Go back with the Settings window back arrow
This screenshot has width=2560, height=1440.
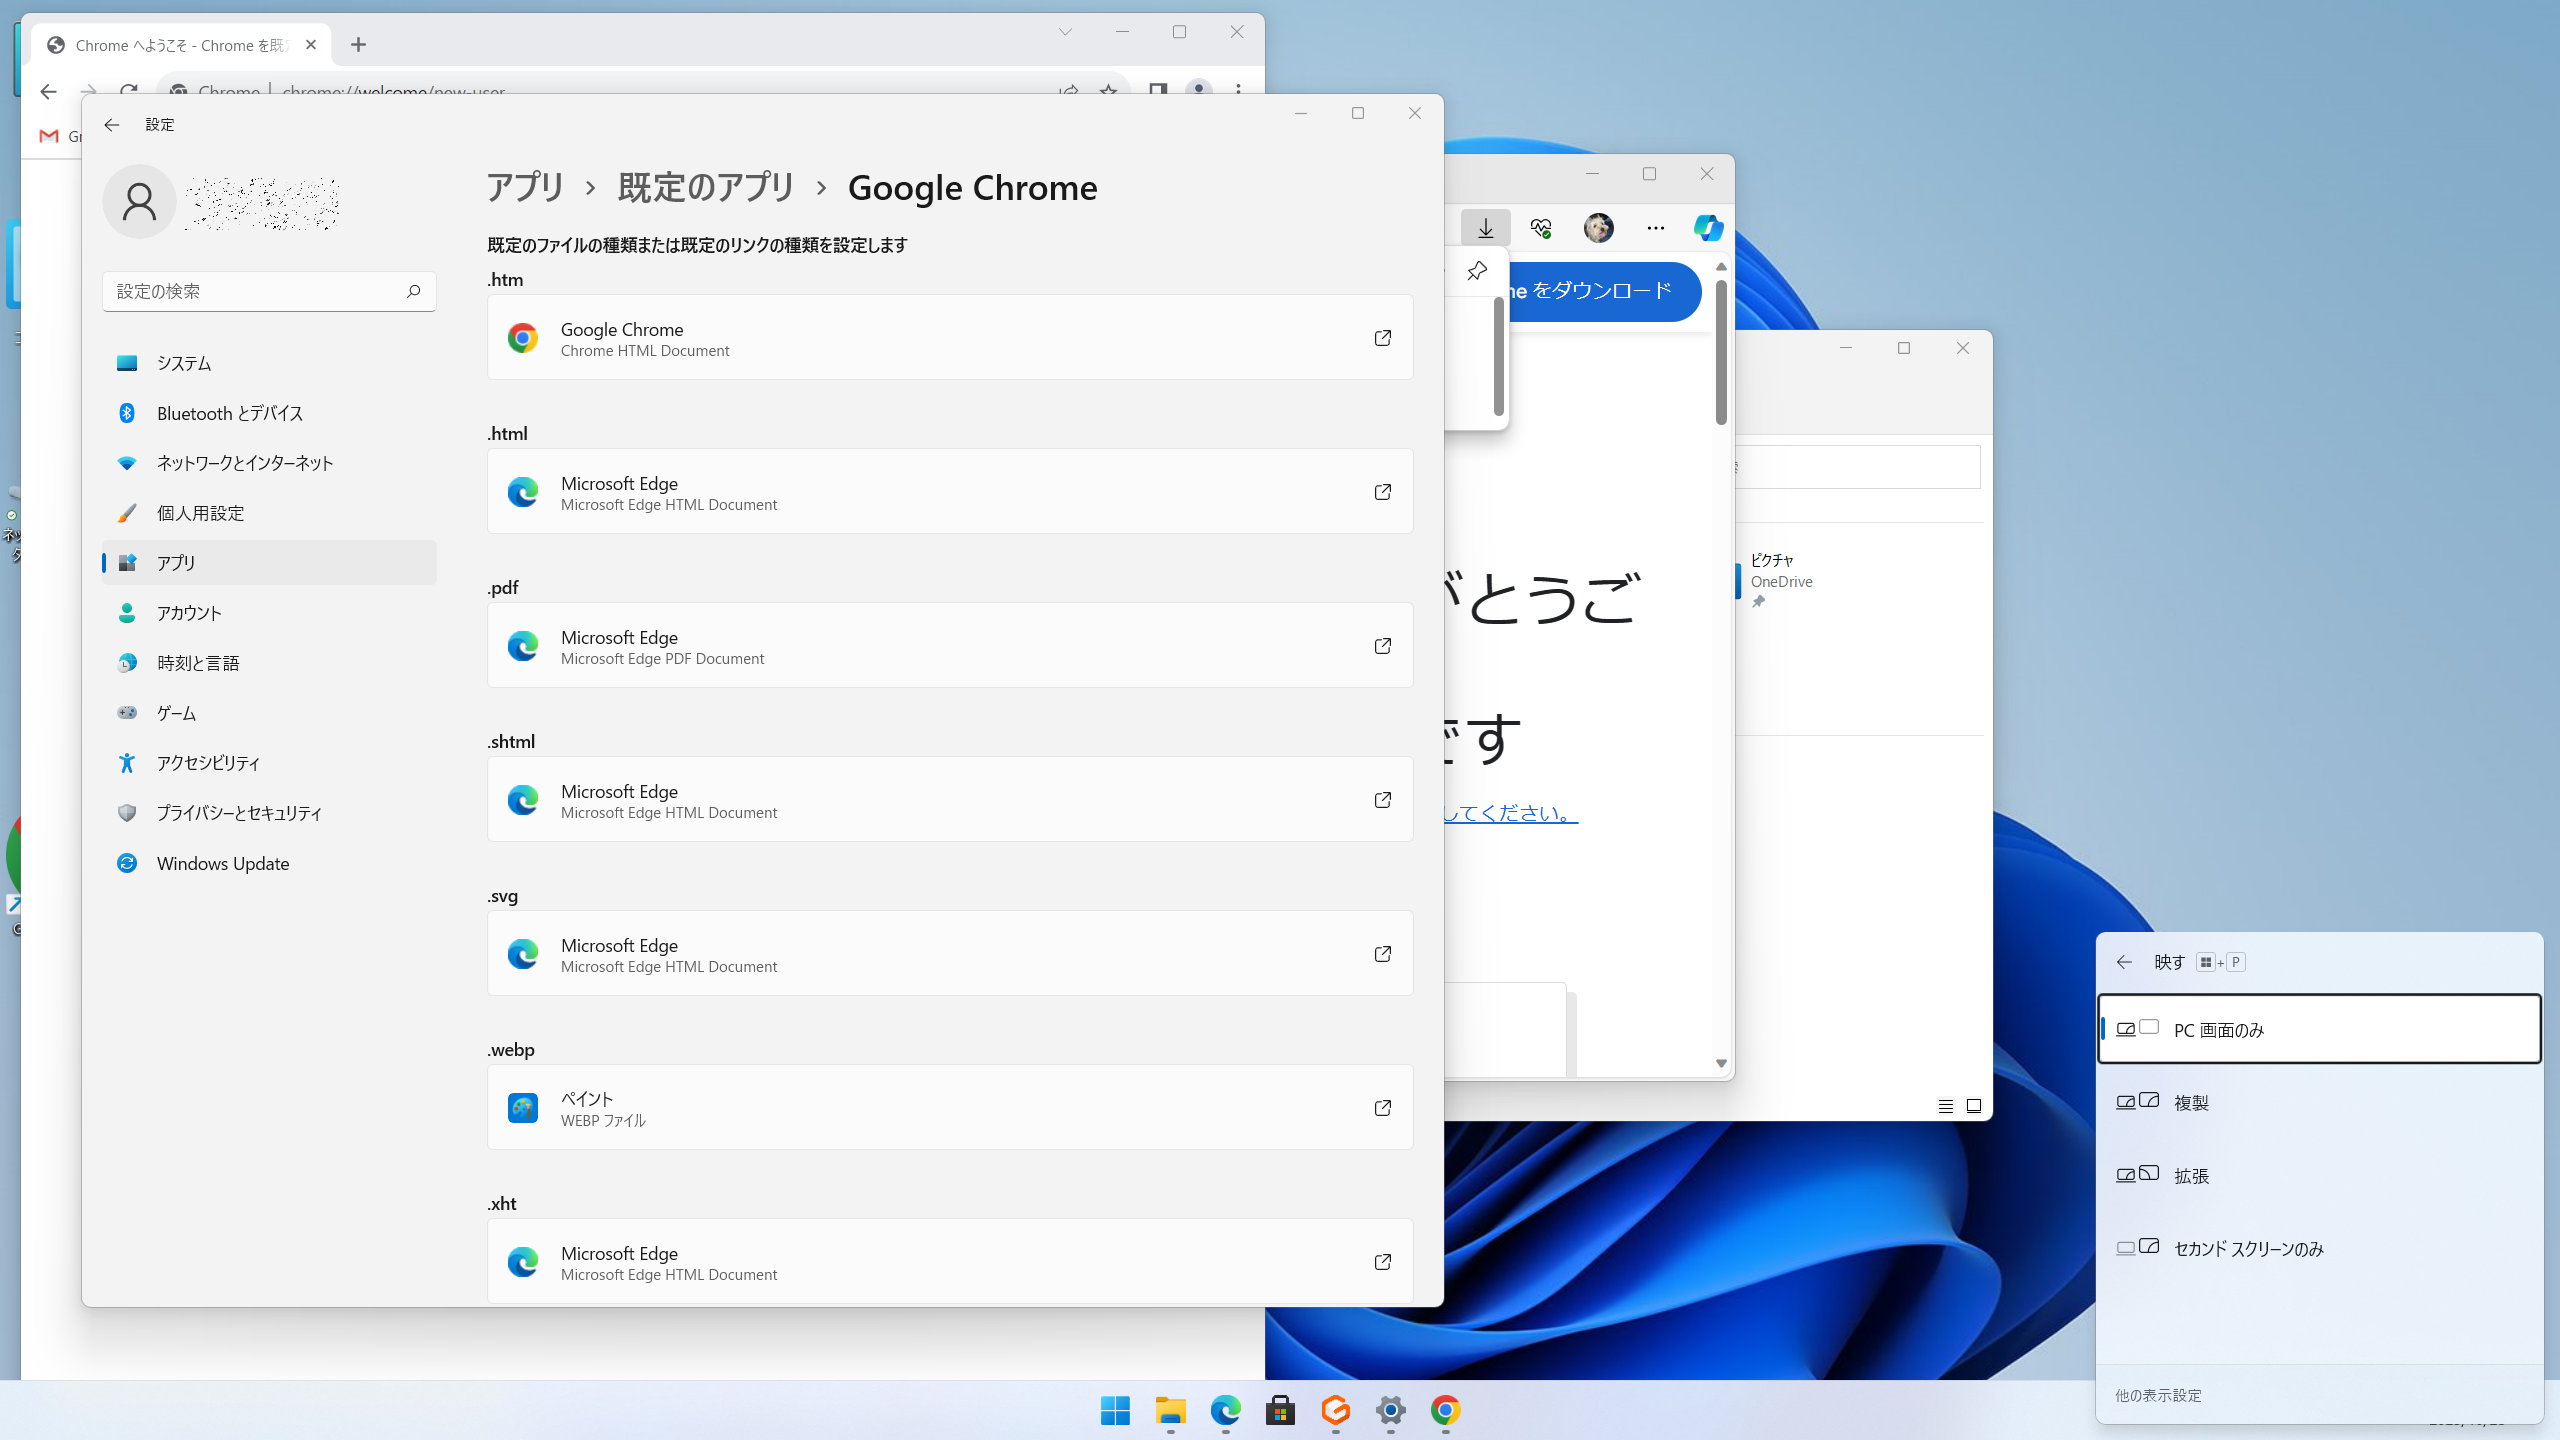111,125
